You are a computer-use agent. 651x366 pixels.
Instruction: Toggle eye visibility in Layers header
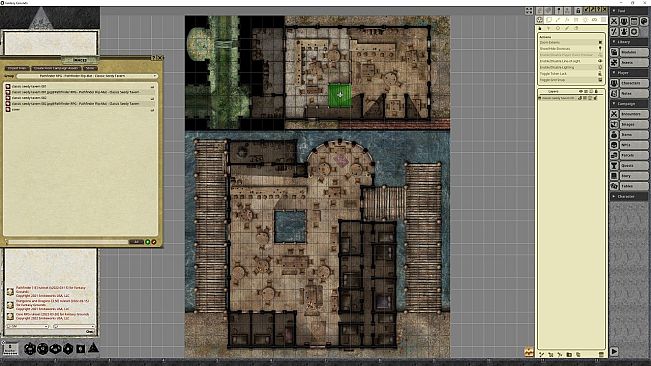(581, 91)
